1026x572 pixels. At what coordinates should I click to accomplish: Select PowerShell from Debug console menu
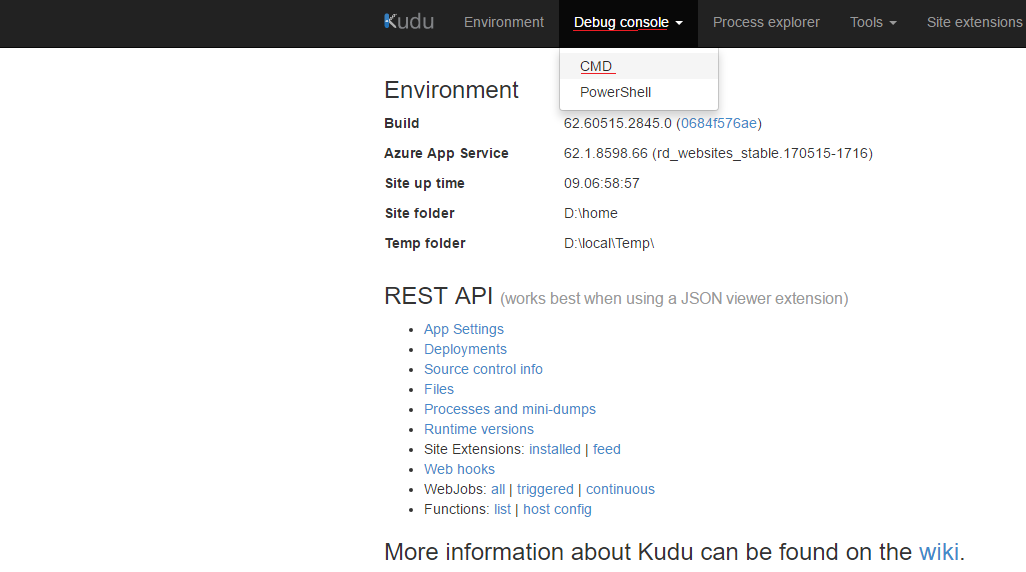639,92
